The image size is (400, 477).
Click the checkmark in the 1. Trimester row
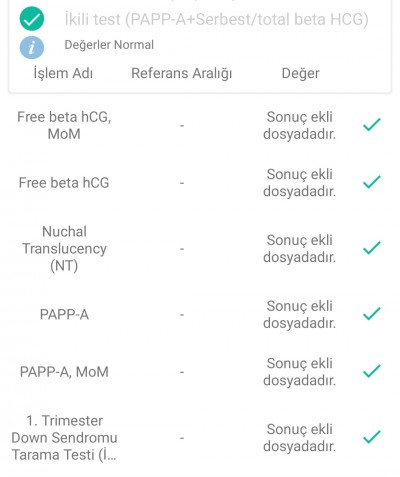tap(372, 437)
